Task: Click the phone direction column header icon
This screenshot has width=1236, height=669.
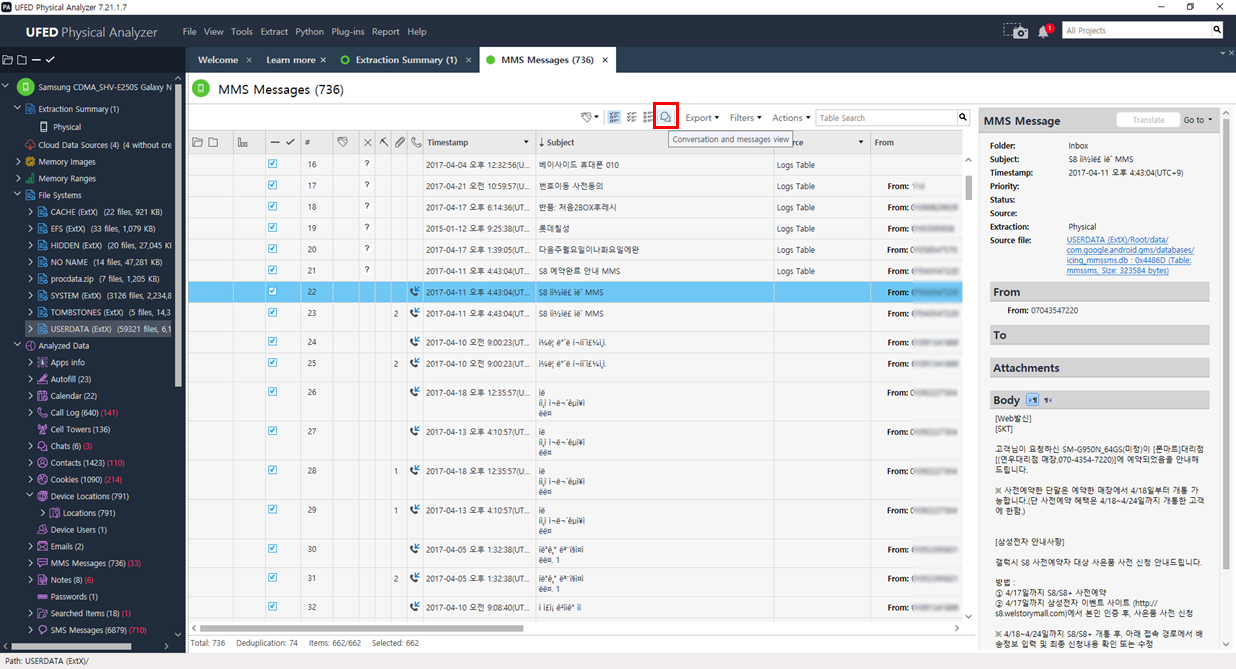Action: (416, 142)
